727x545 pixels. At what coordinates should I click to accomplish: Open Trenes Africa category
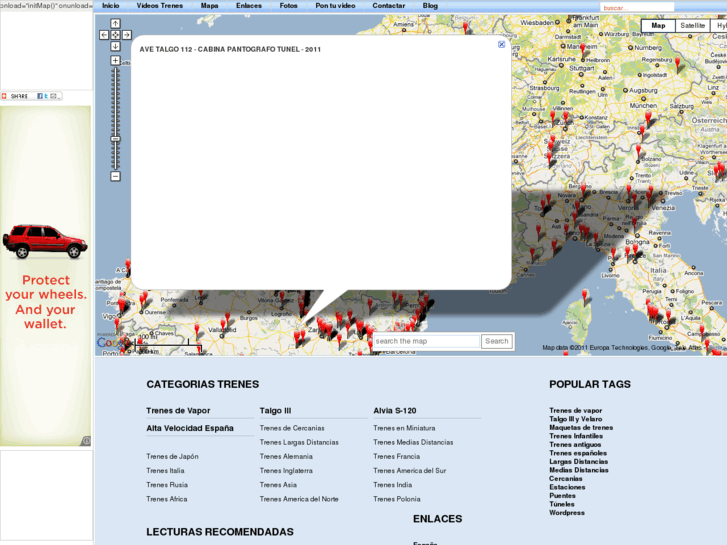pyautogui.click(x=166, y=500)
